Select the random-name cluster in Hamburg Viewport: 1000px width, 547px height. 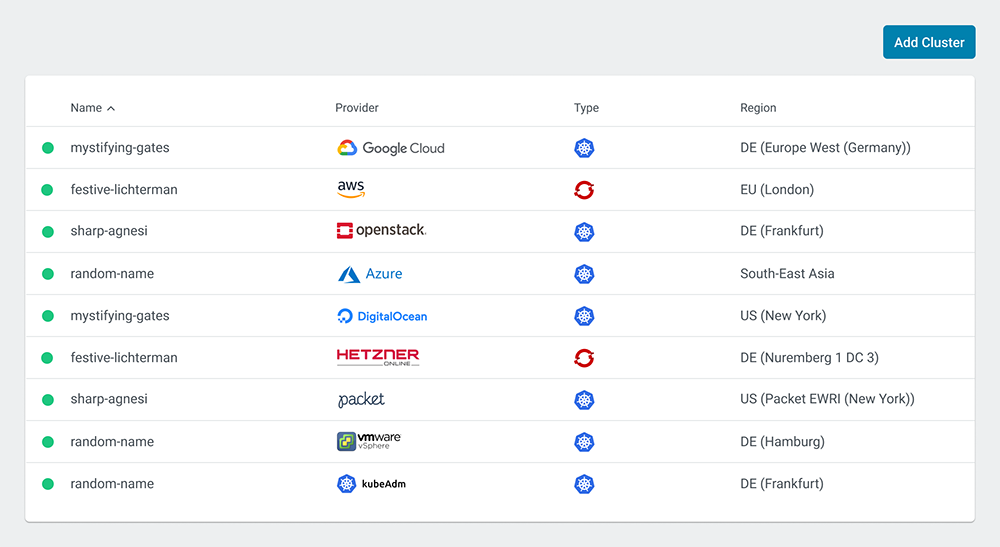coord(112,442)
